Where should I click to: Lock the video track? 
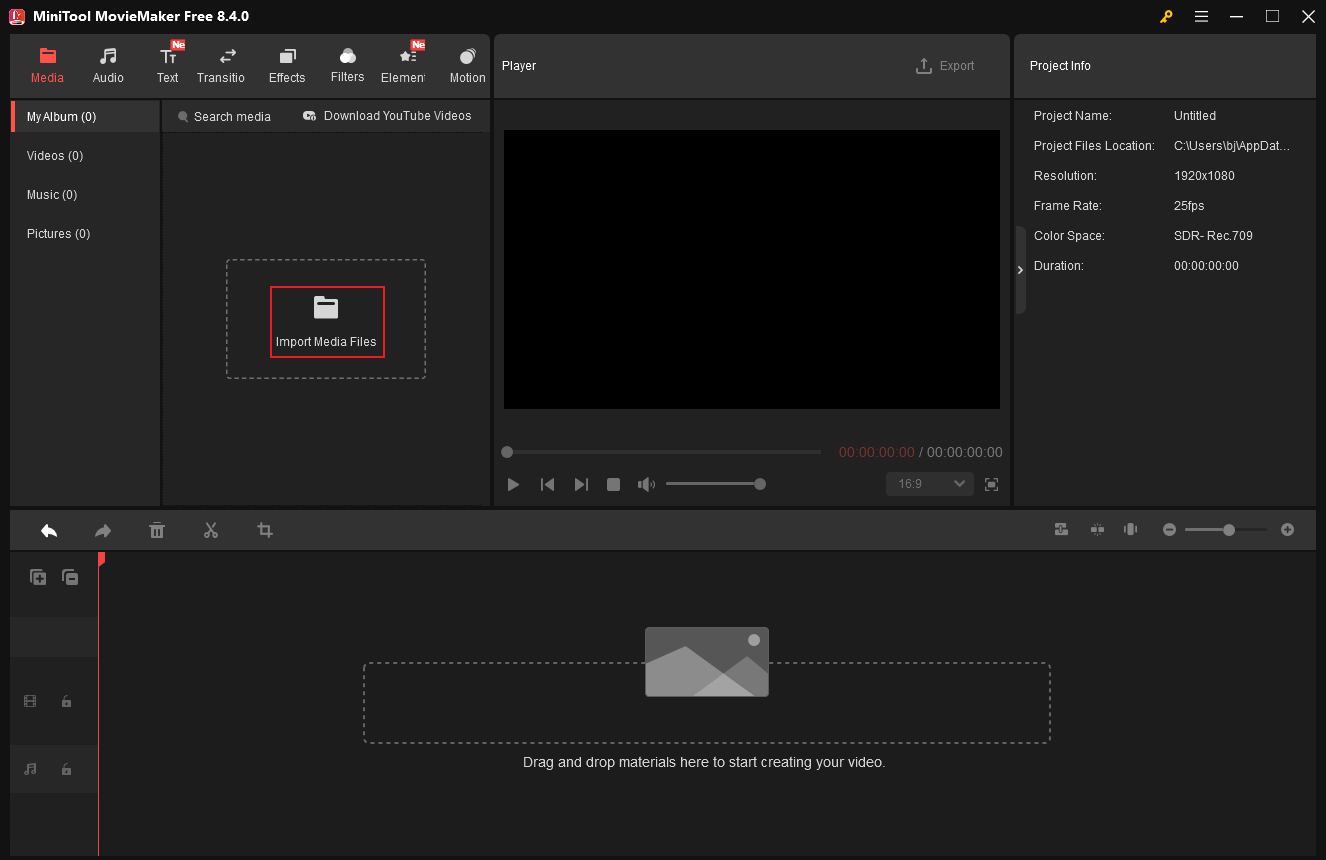pyautogui.click(x=66, y=701)
